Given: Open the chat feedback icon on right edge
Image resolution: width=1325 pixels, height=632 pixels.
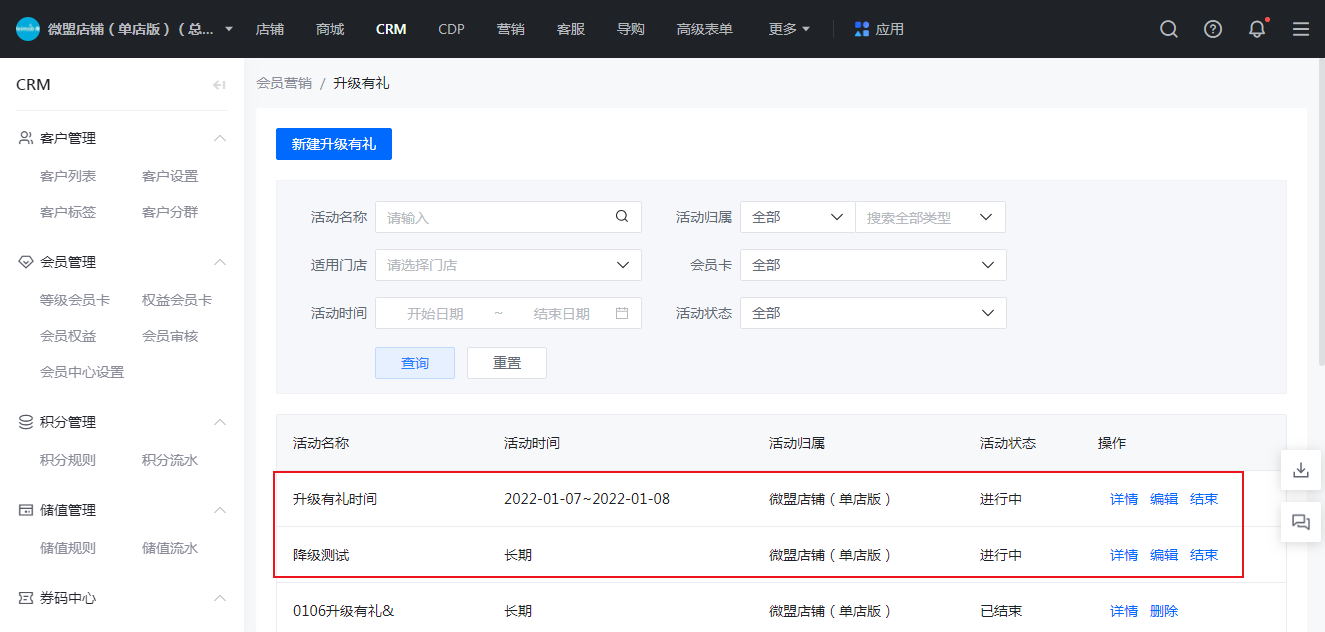Looking at the screenshot, I should pos(1301,522).
